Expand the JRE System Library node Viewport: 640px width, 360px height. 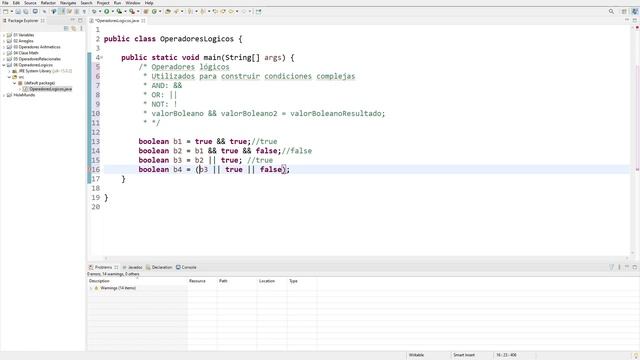click(9, 71)
